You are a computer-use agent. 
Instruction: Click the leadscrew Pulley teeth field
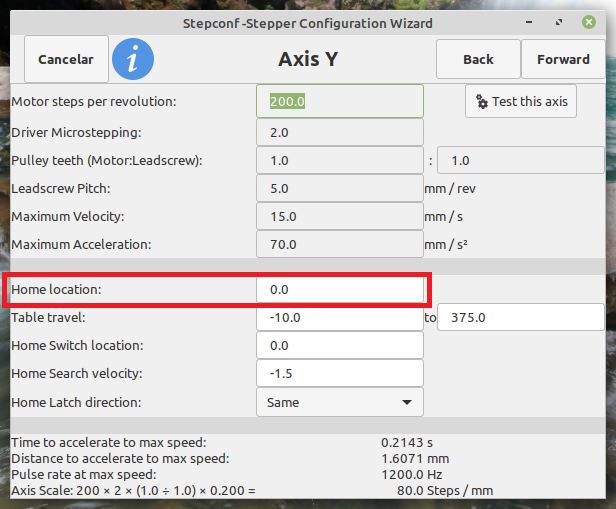tap(520, 160)
